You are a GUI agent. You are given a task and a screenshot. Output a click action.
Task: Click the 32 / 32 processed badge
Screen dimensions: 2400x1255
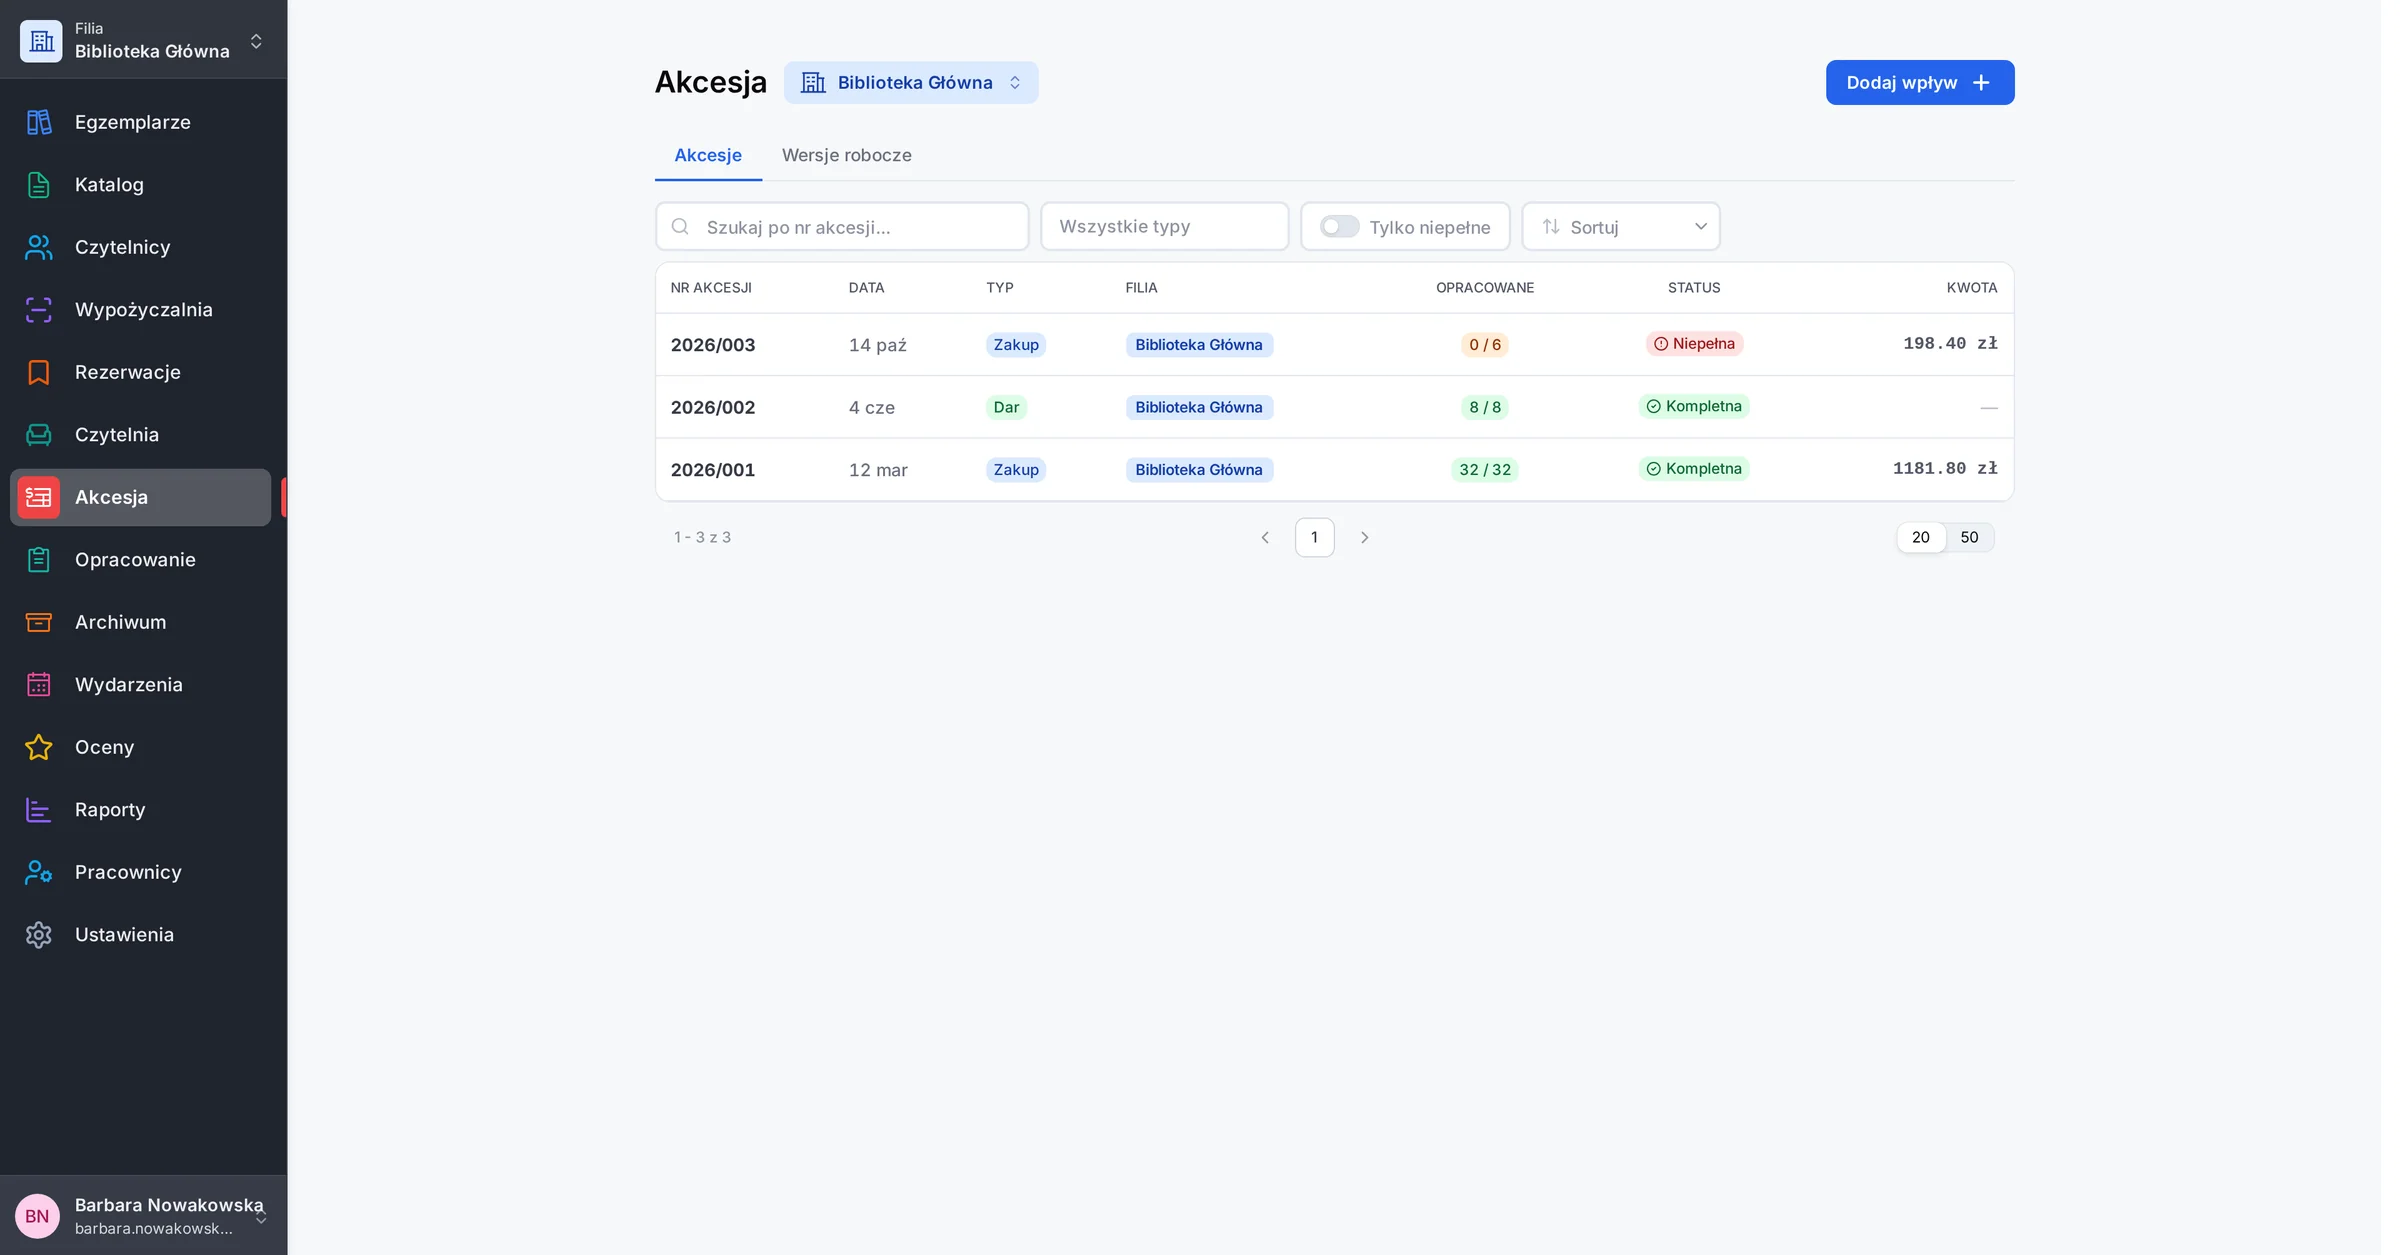1485,470
